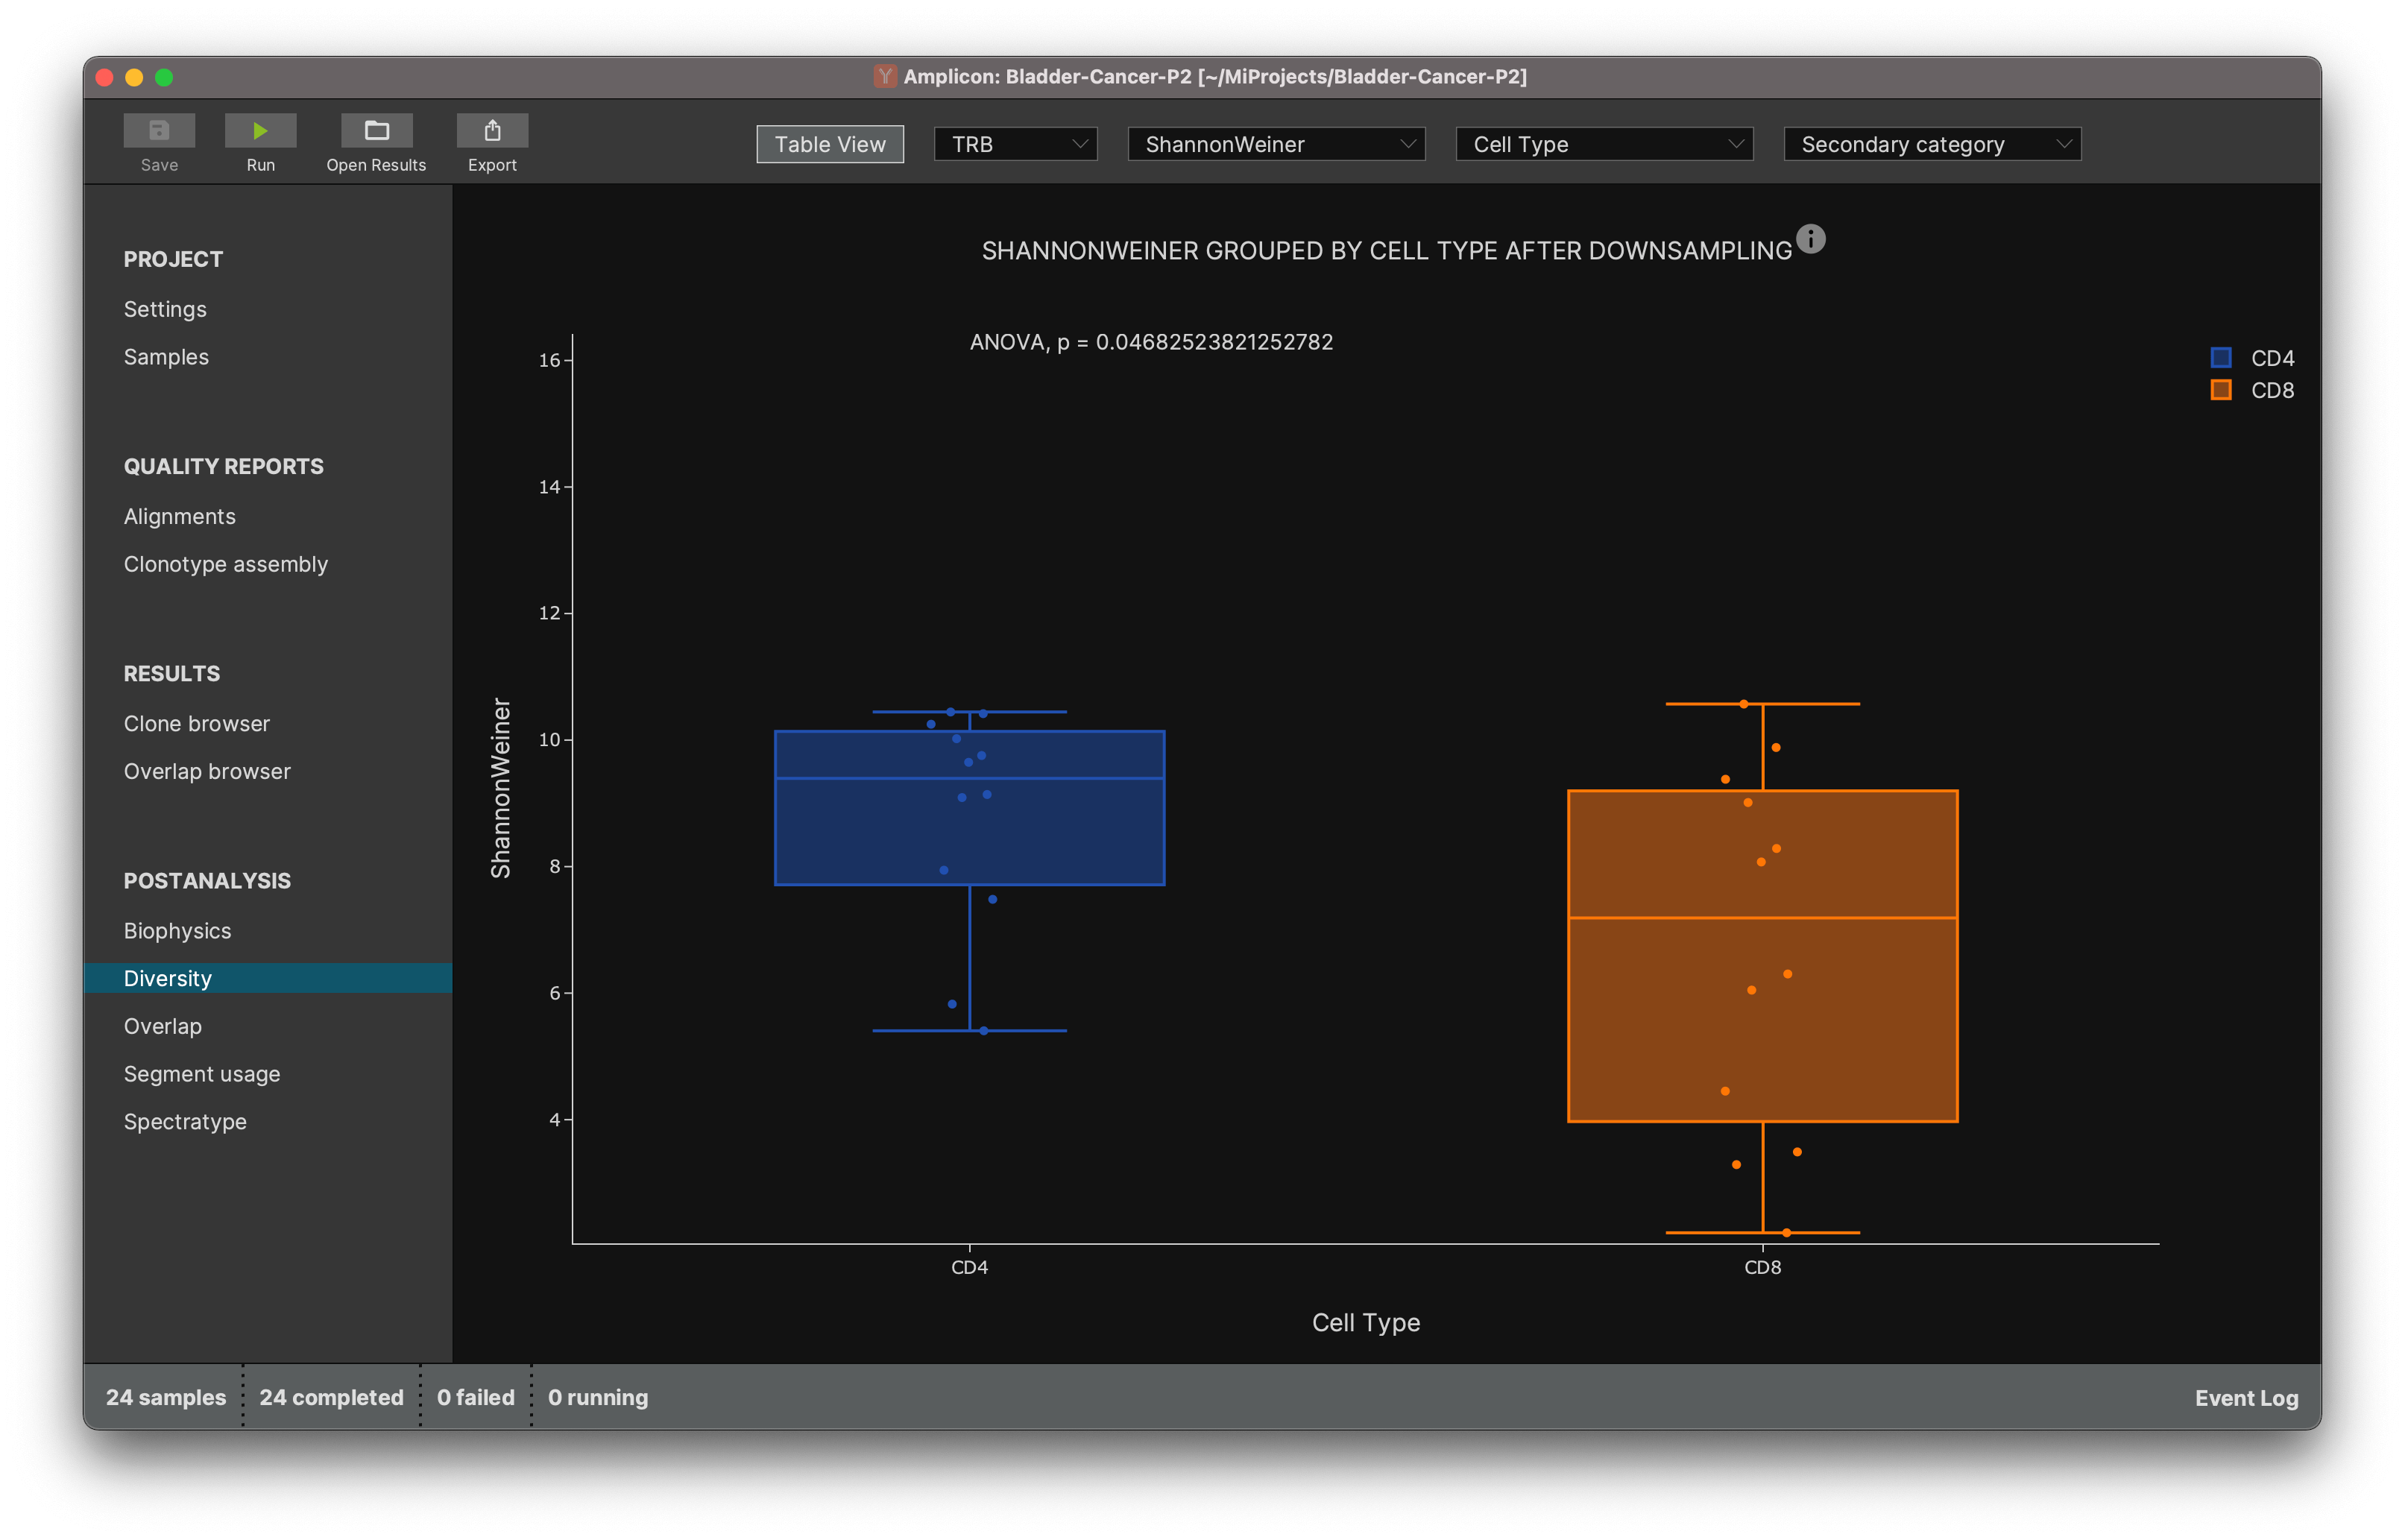2405x1540 pixels.
Task: Click the Export share icon
Action: point(492,131)
